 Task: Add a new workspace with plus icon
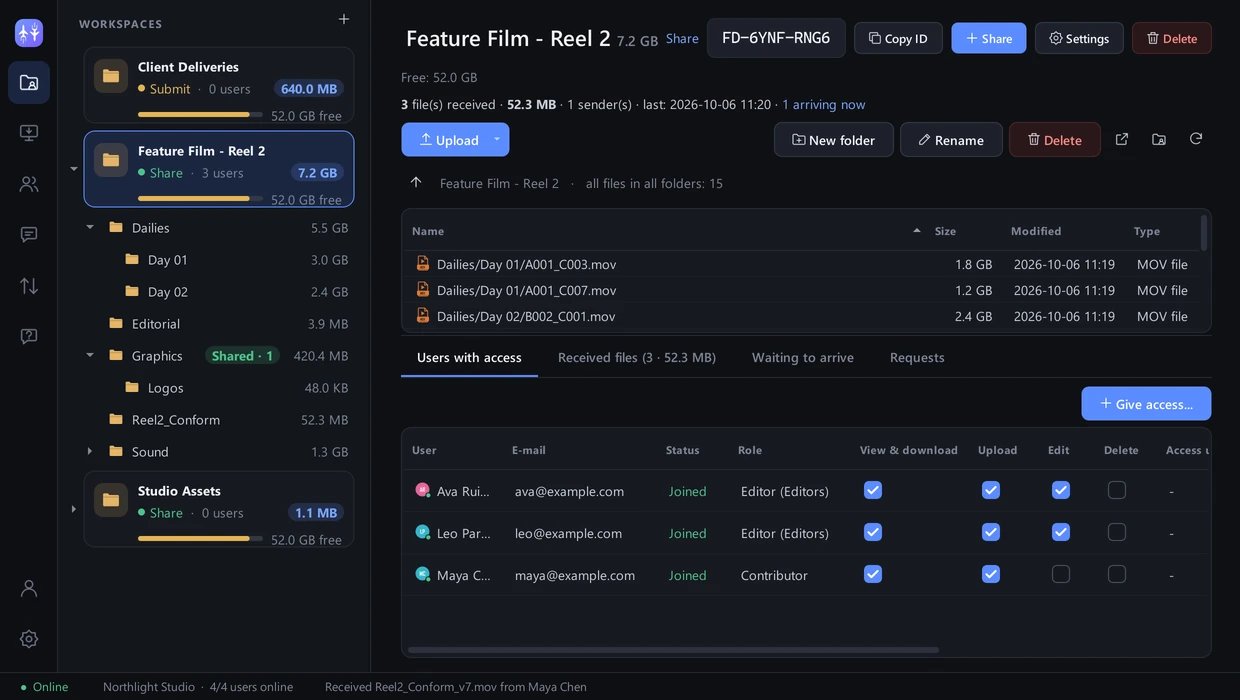coord(344,19)
